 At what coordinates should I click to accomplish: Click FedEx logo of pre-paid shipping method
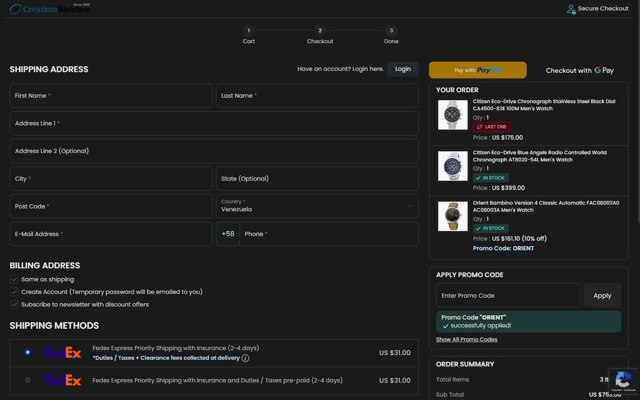[x=62, y=380]
